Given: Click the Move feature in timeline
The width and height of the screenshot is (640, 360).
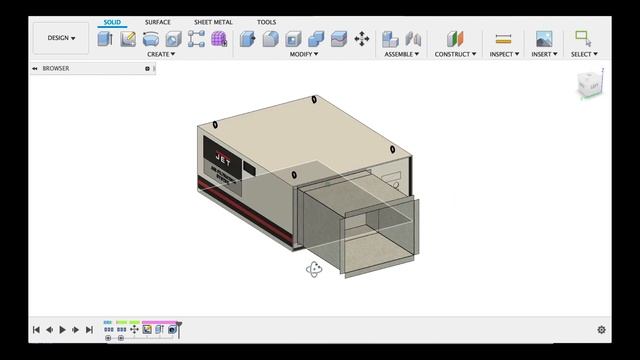Looking at the screenshot, I should [134, 329].
